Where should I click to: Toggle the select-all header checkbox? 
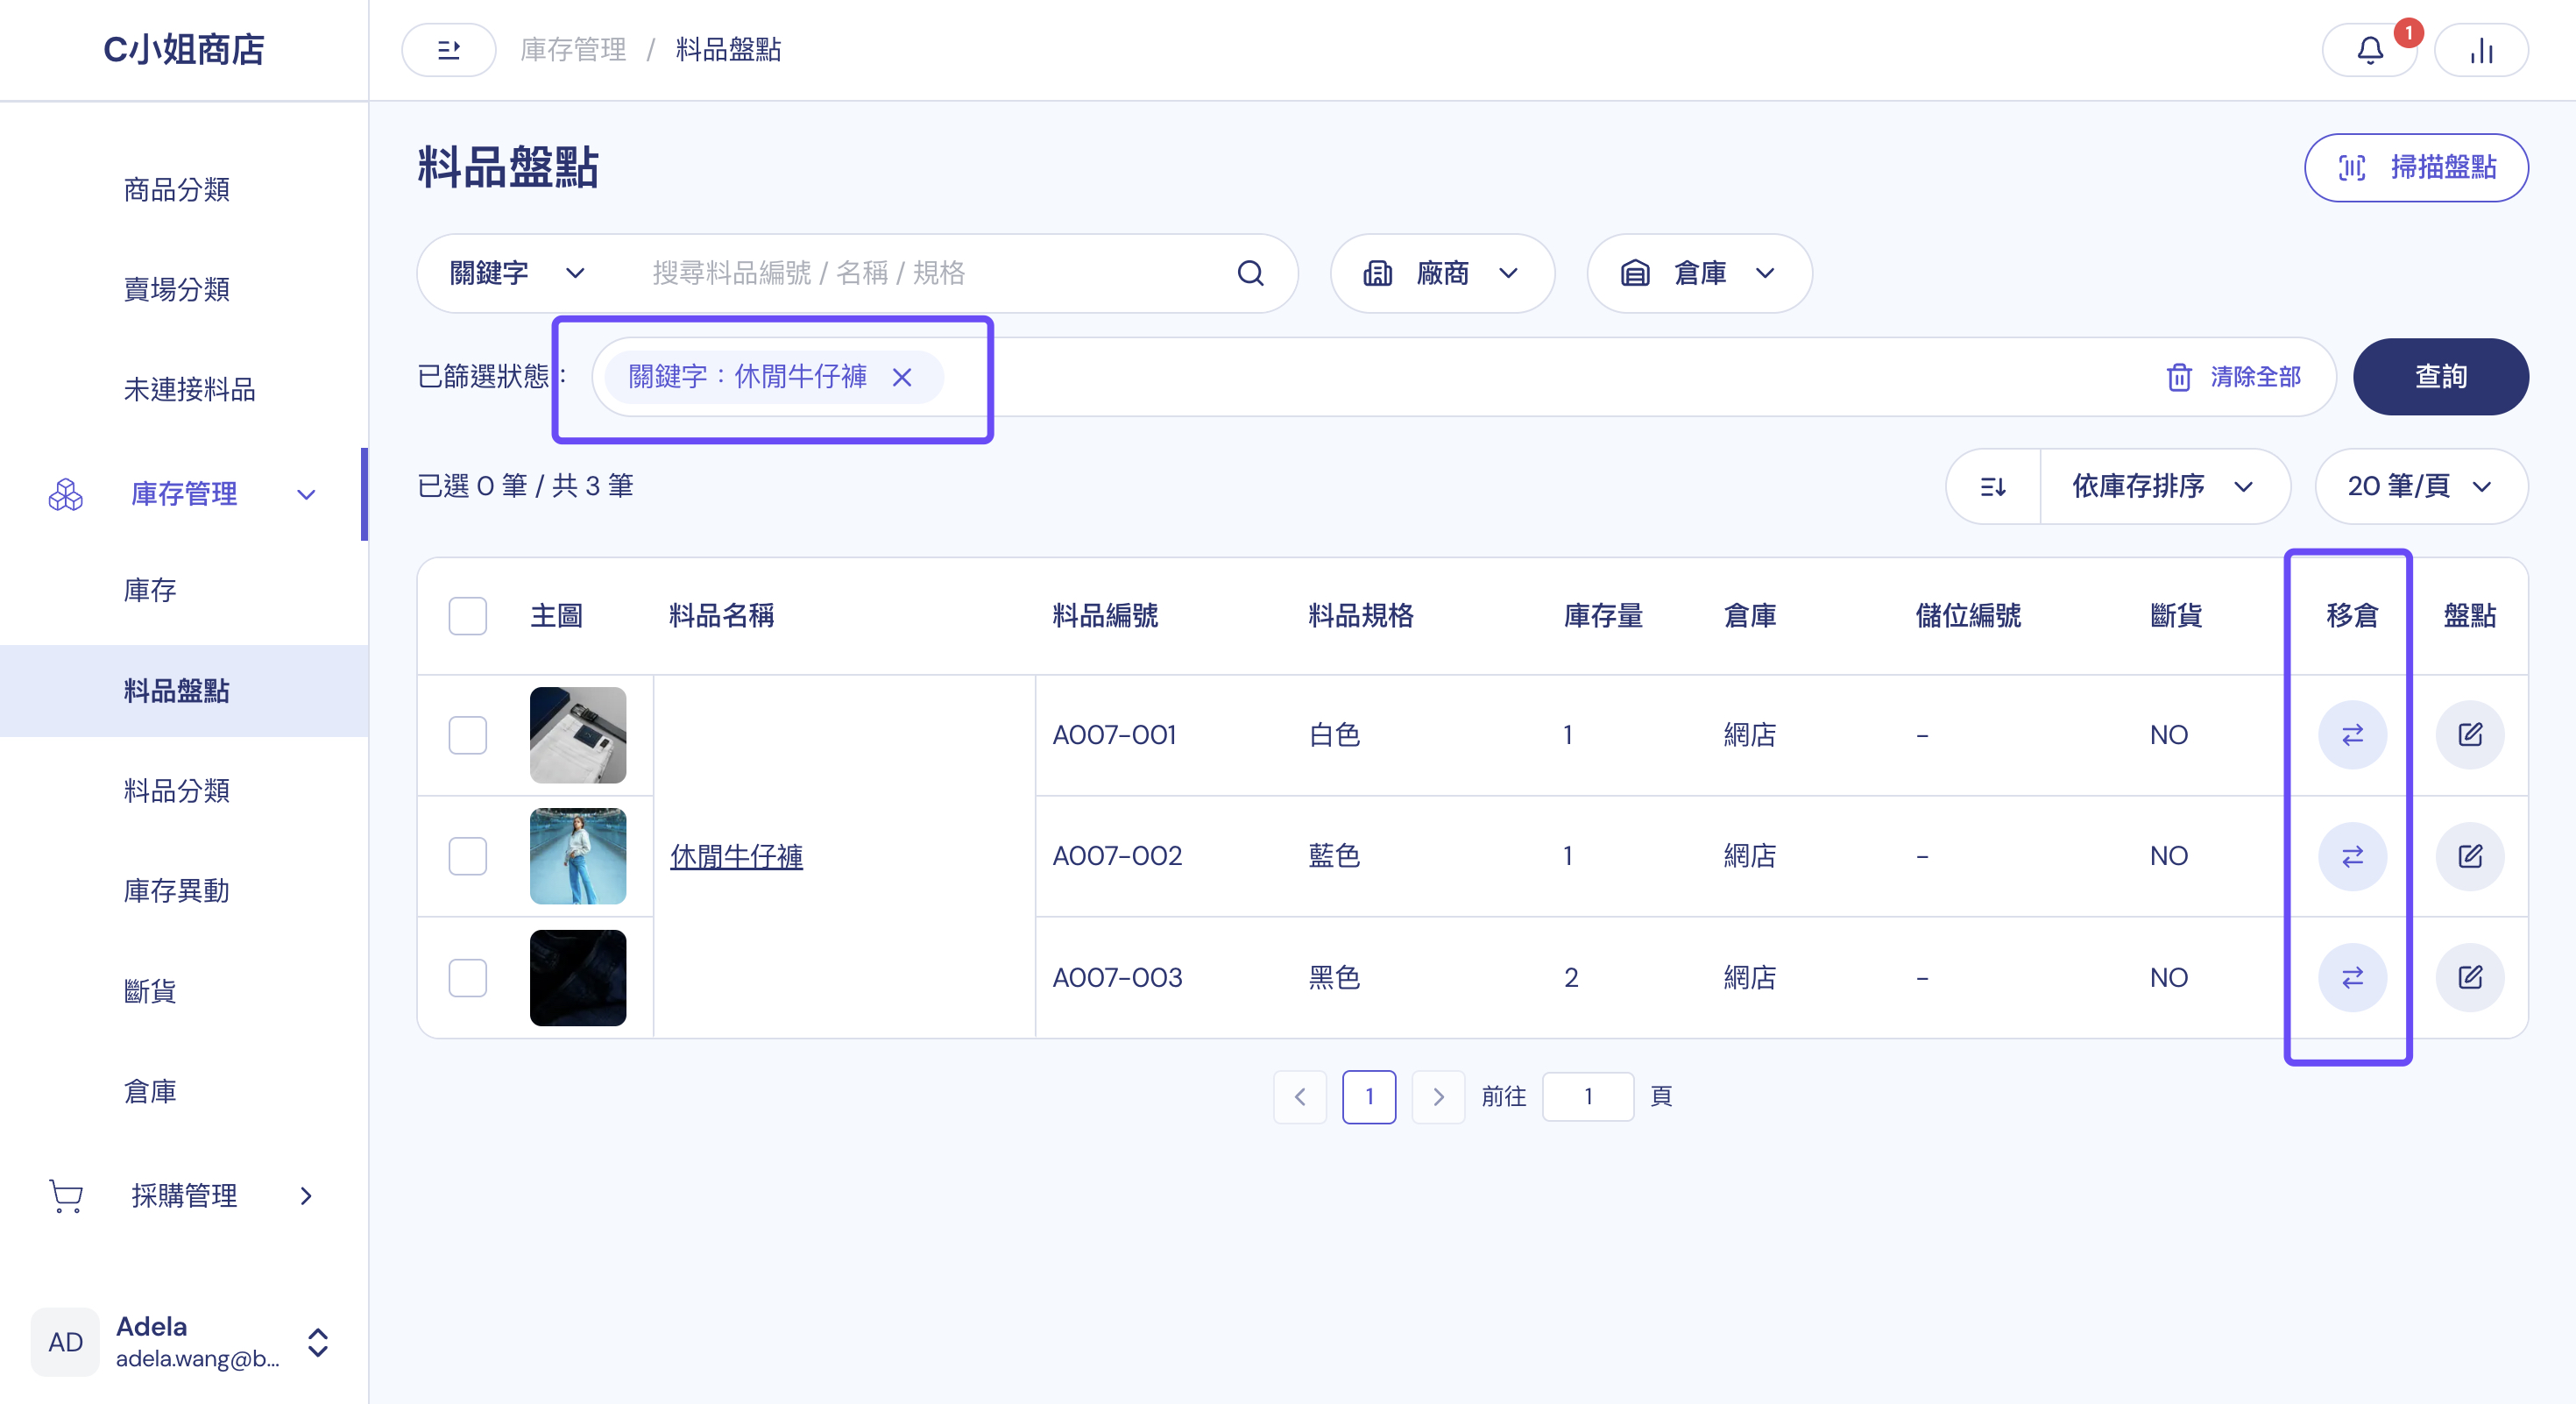click(x=467, y=616)
